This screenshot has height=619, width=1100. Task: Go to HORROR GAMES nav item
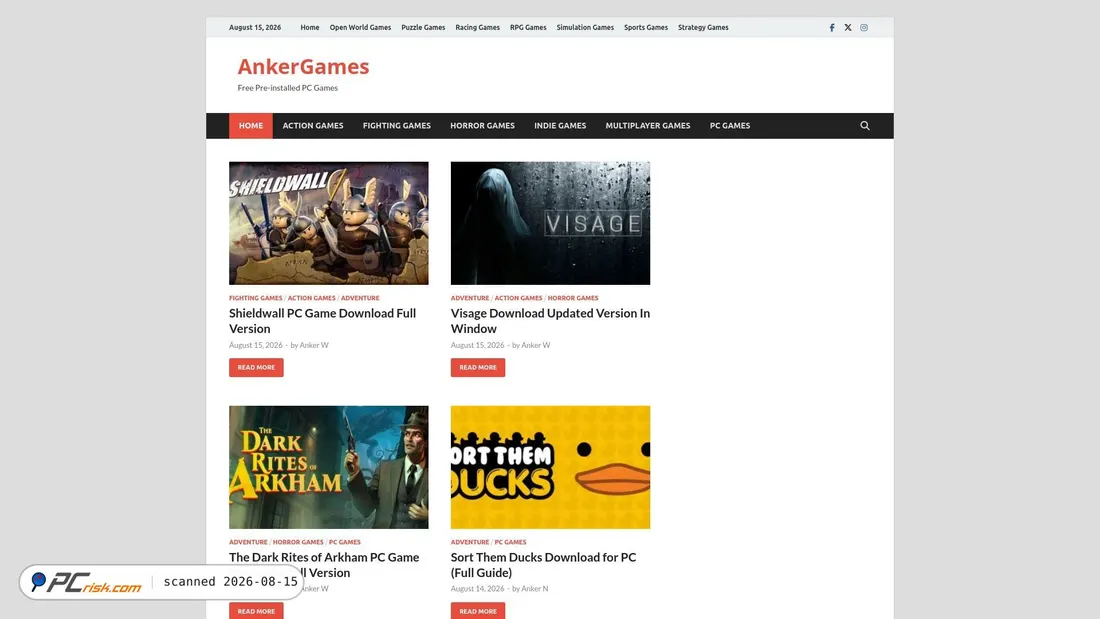(x=483, y=126)
